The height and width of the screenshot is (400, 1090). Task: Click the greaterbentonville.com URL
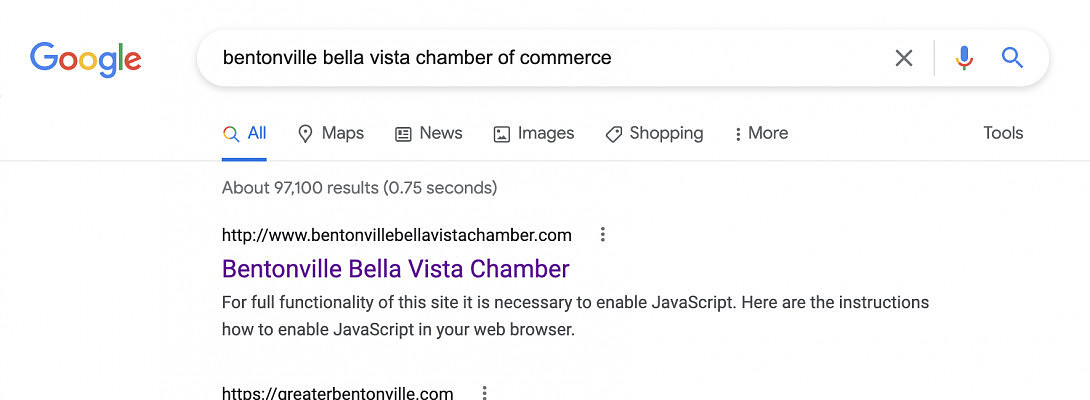pyautogui.click(x=337, y=393)
